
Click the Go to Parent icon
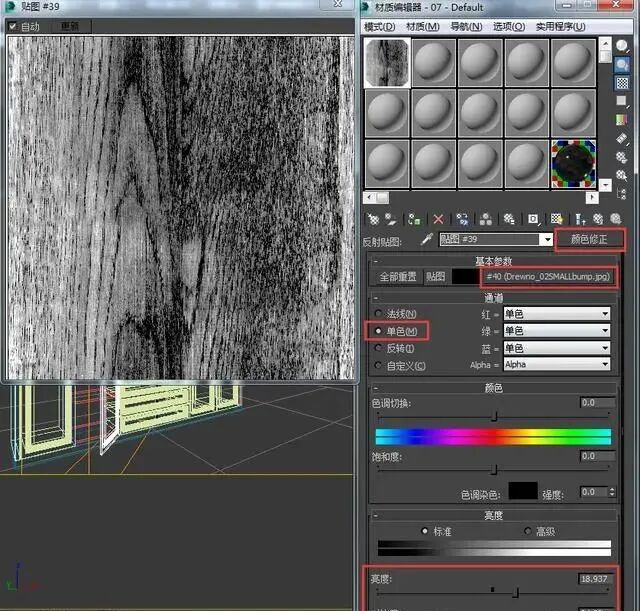(598, 219)
